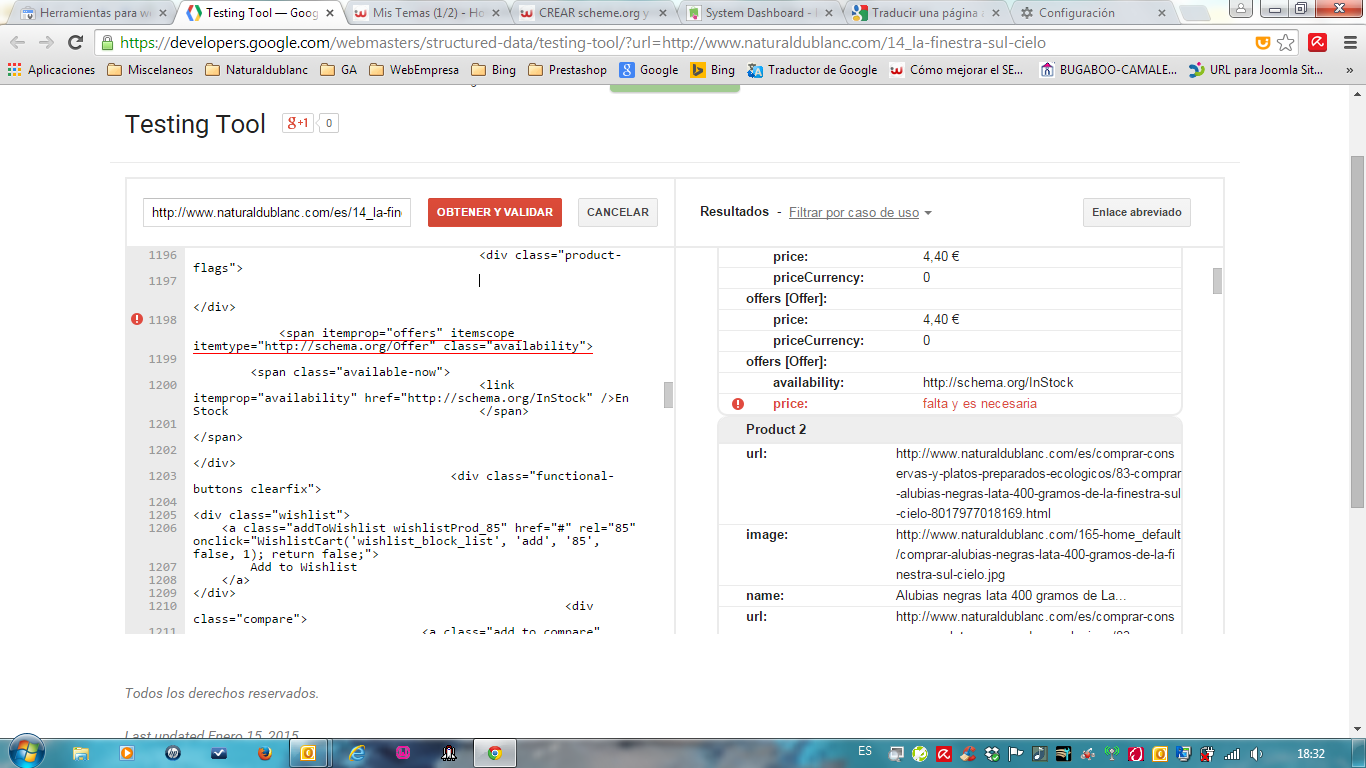The width and height of the screenshot is (1366, 768).
Task: Click the Chrome user profile icon
Action: (x=1239, y=8)
